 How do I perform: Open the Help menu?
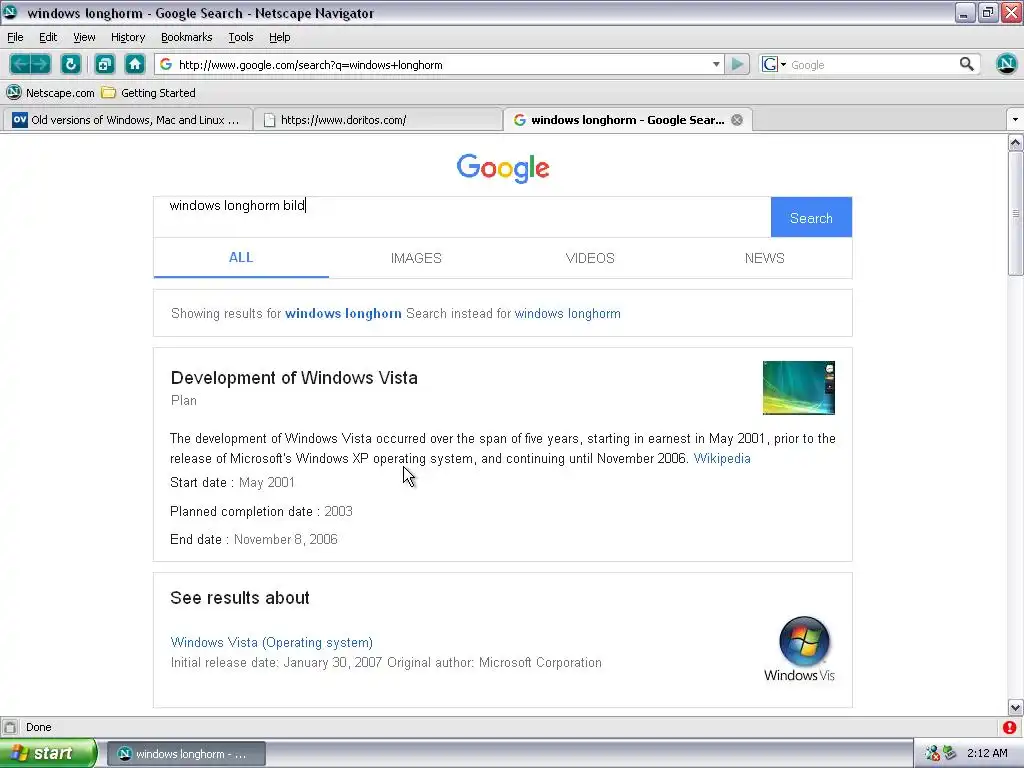(280, 37)
